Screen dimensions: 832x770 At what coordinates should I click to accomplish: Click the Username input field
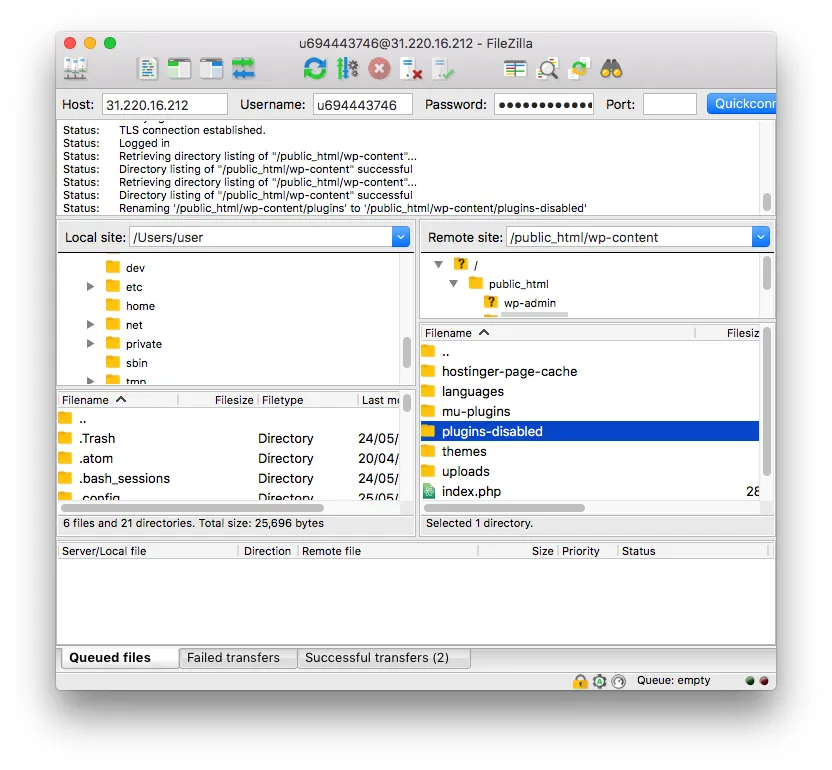[362, 105]
